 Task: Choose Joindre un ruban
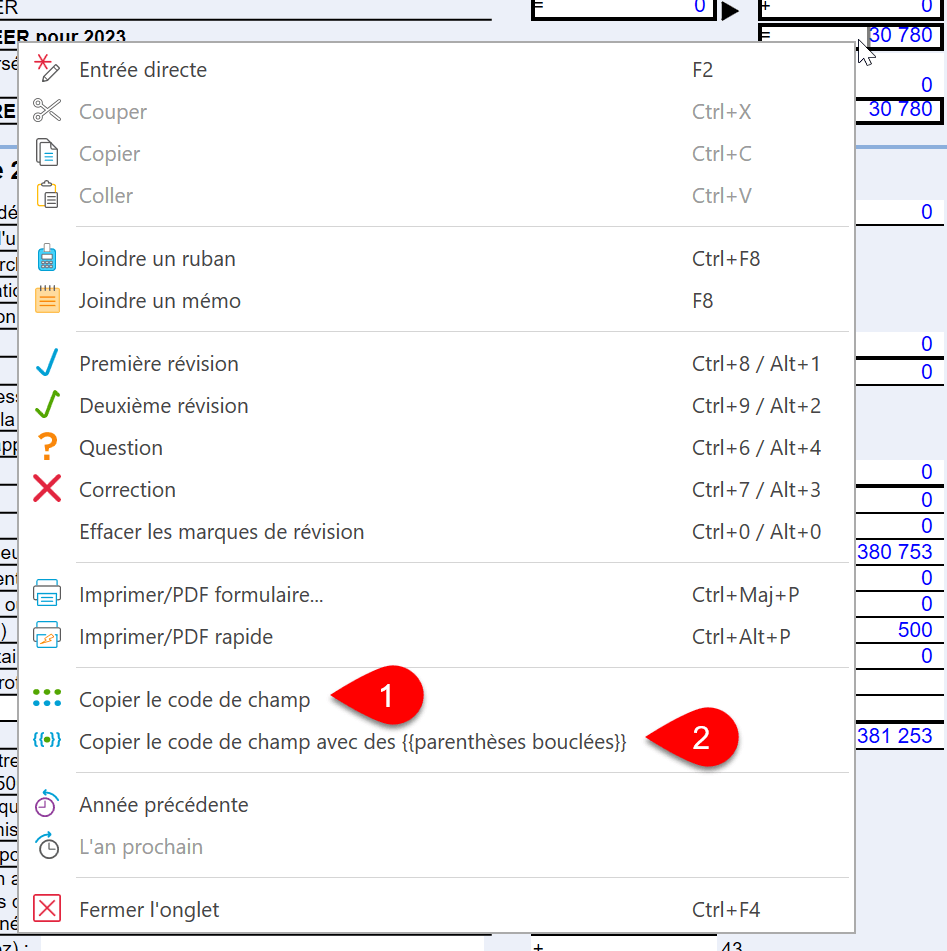[x=436, y=258]
